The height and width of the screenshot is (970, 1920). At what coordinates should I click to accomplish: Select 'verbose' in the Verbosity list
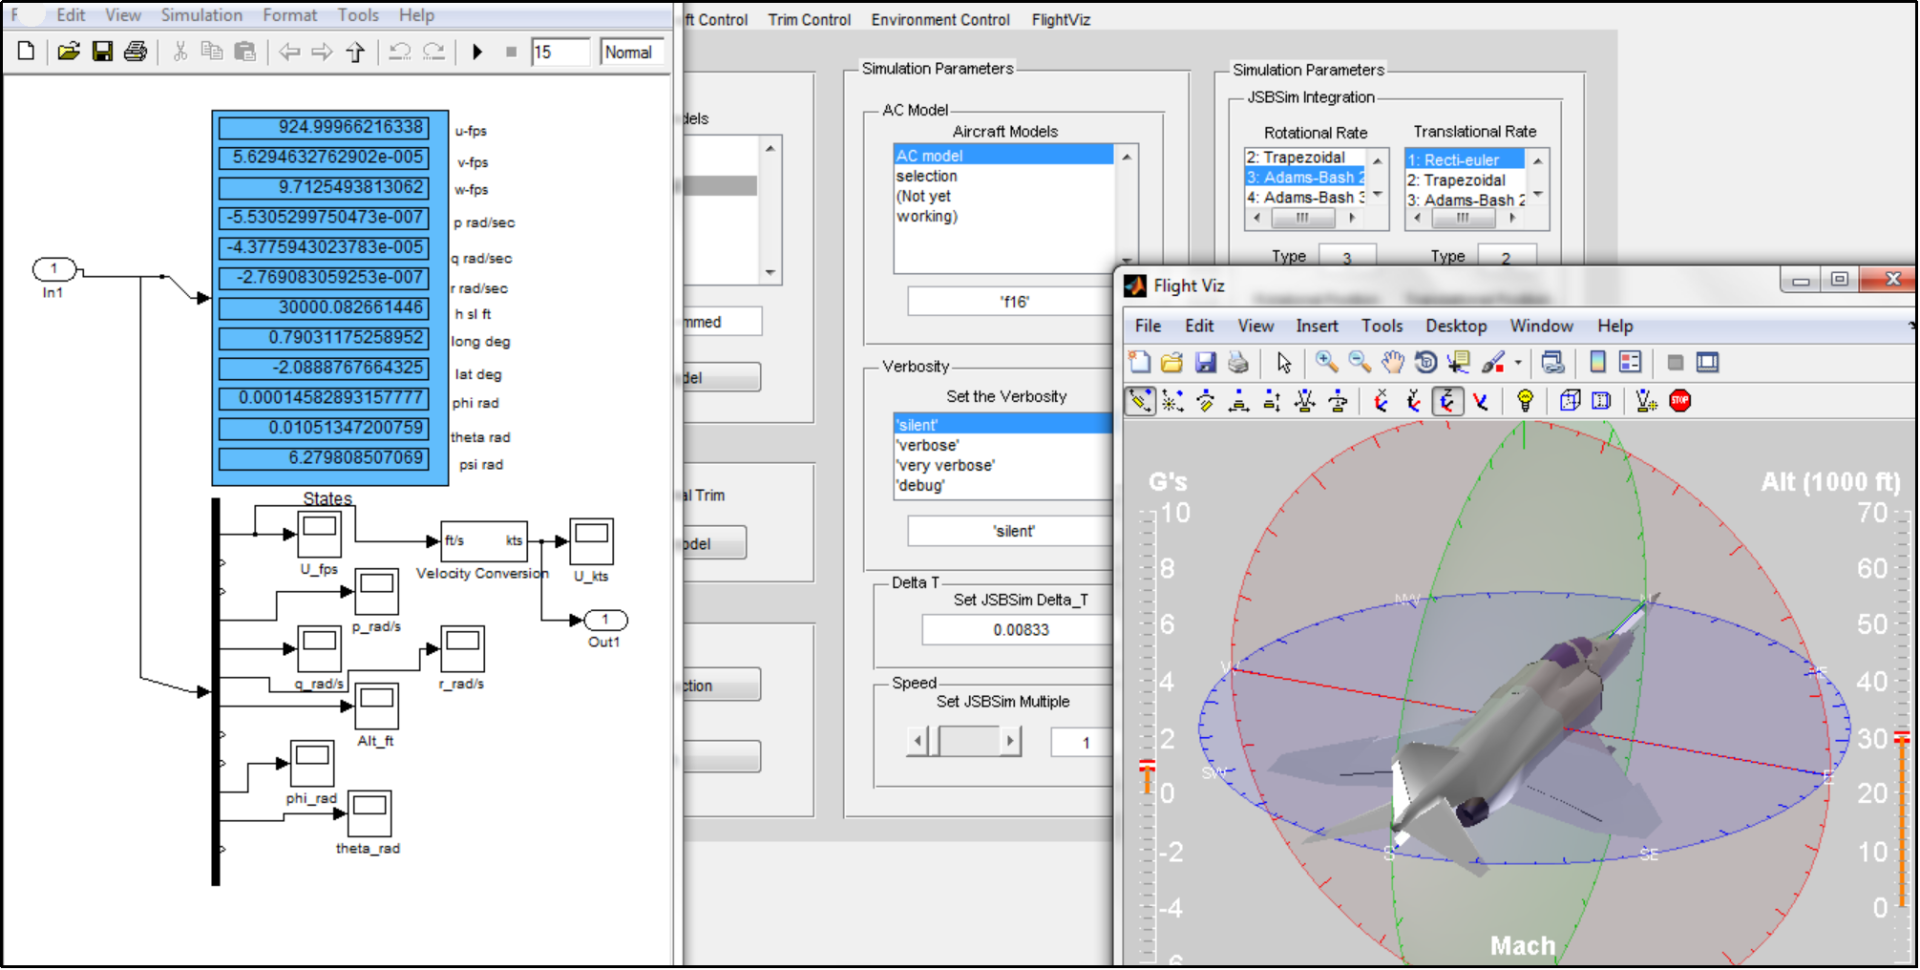tap(1002, 445)
